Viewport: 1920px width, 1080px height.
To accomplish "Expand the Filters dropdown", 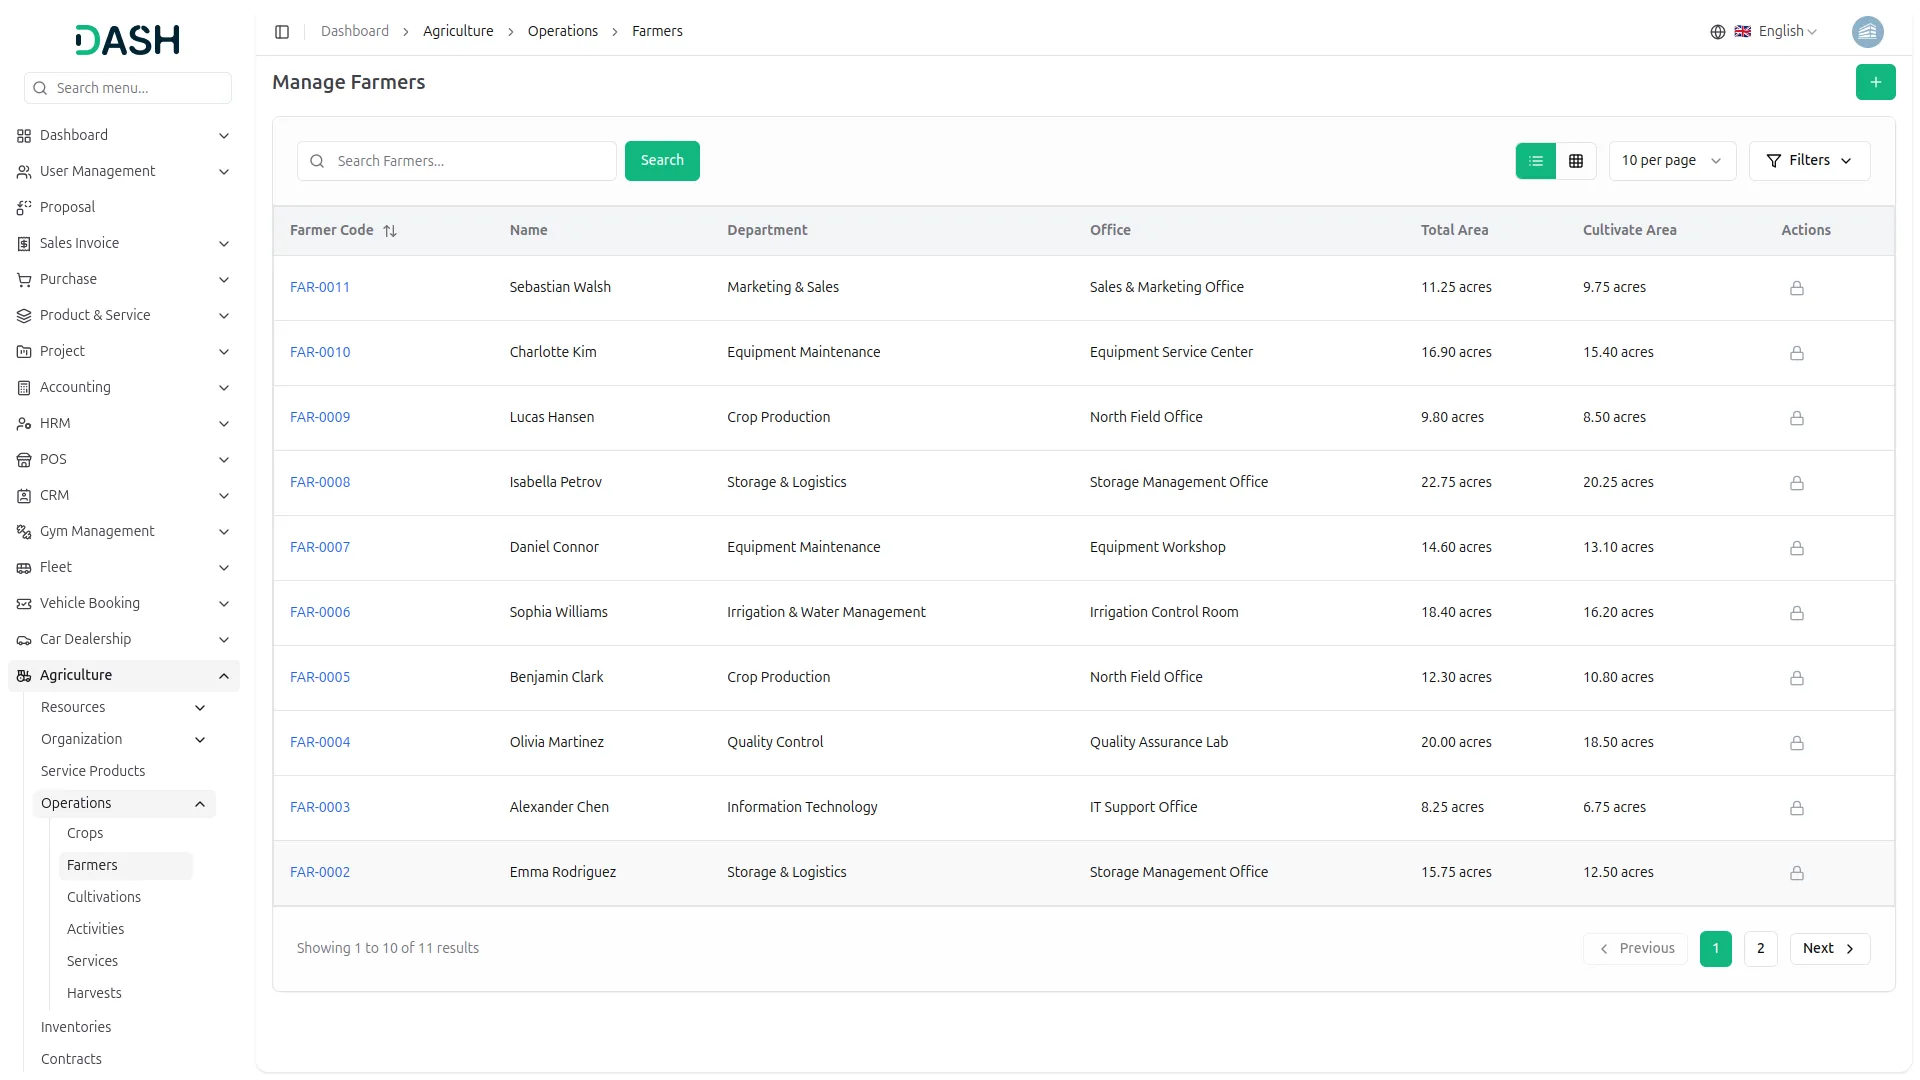I will [1808, 161].
